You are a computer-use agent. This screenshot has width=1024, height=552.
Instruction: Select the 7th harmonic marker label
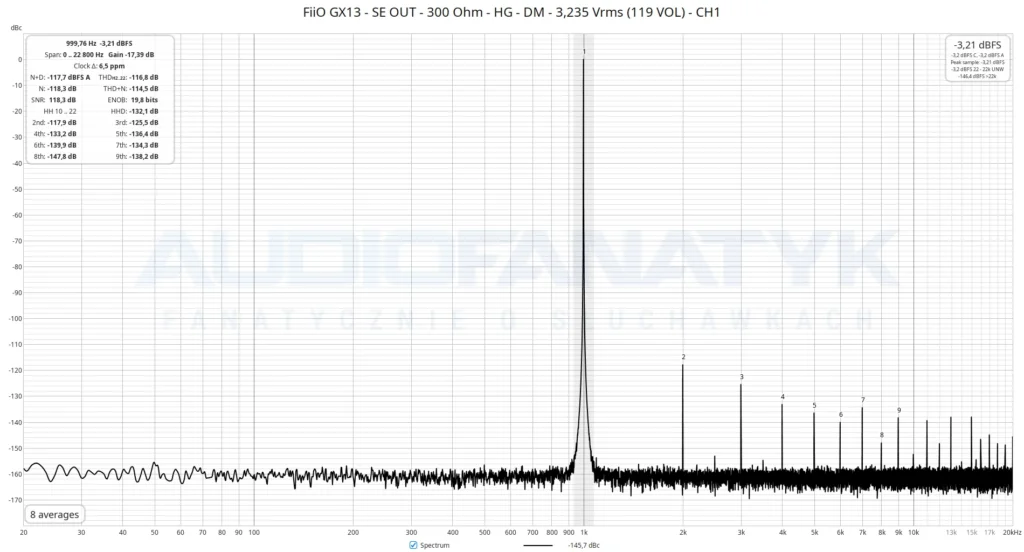click(863, 400)
